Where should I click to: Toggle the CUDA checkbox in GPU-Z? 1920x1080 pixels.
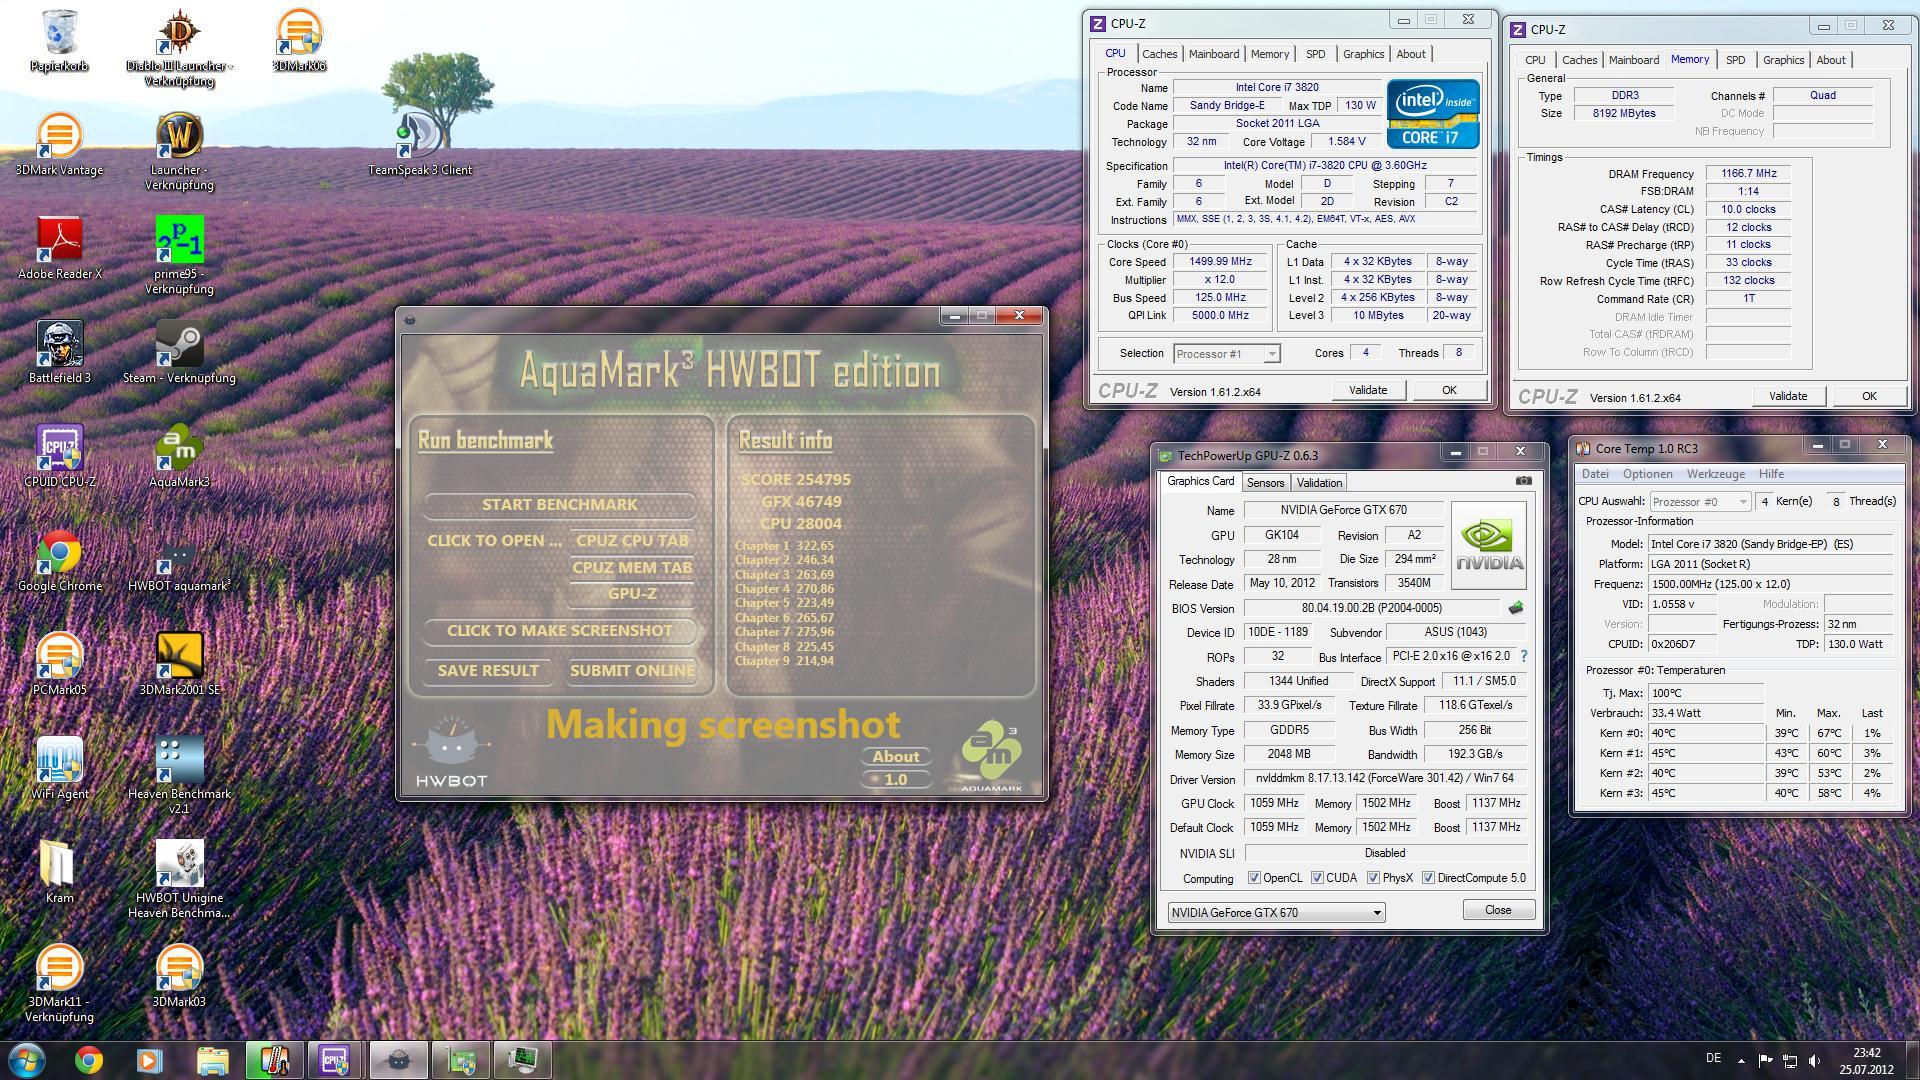(1317, 878)
